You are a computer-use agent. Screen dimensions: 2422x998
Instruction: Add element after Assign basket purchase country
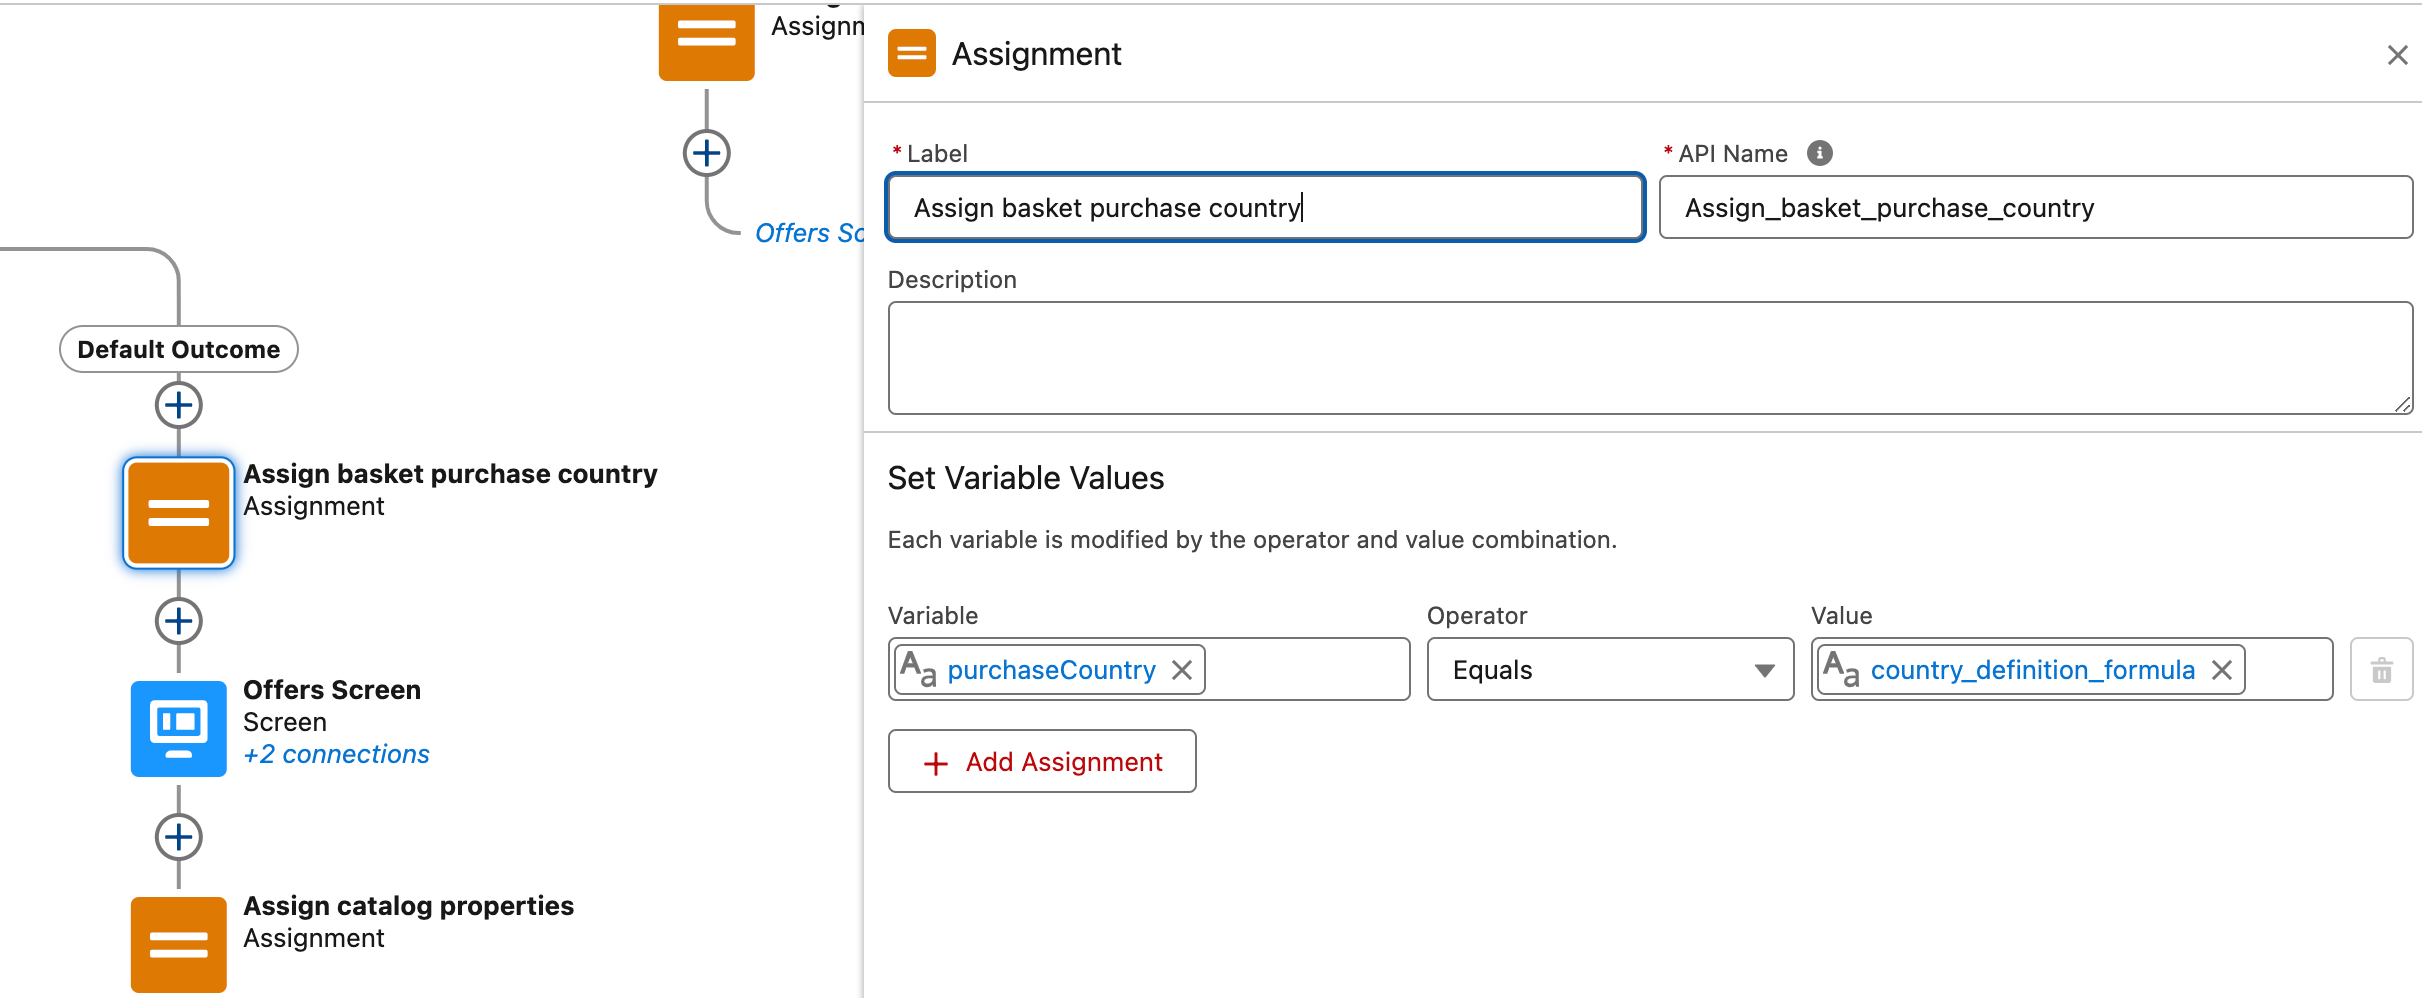178,621
